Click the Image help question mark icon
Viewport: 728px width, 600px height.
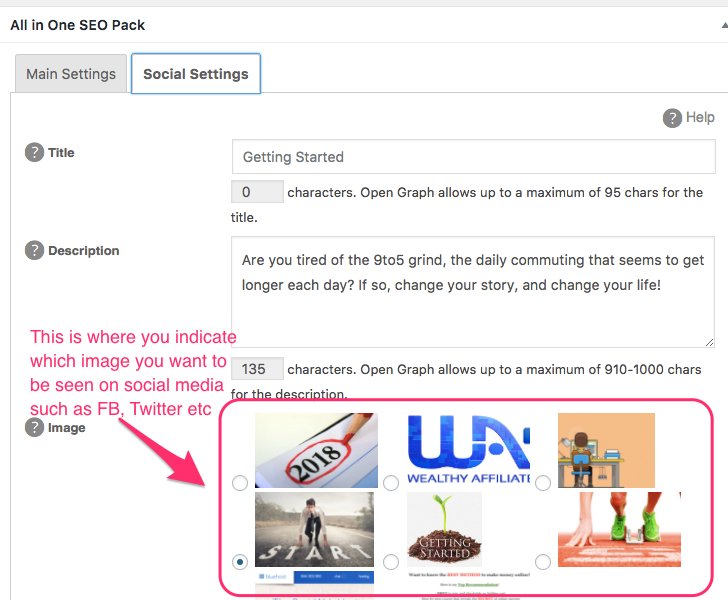[34, 427]
